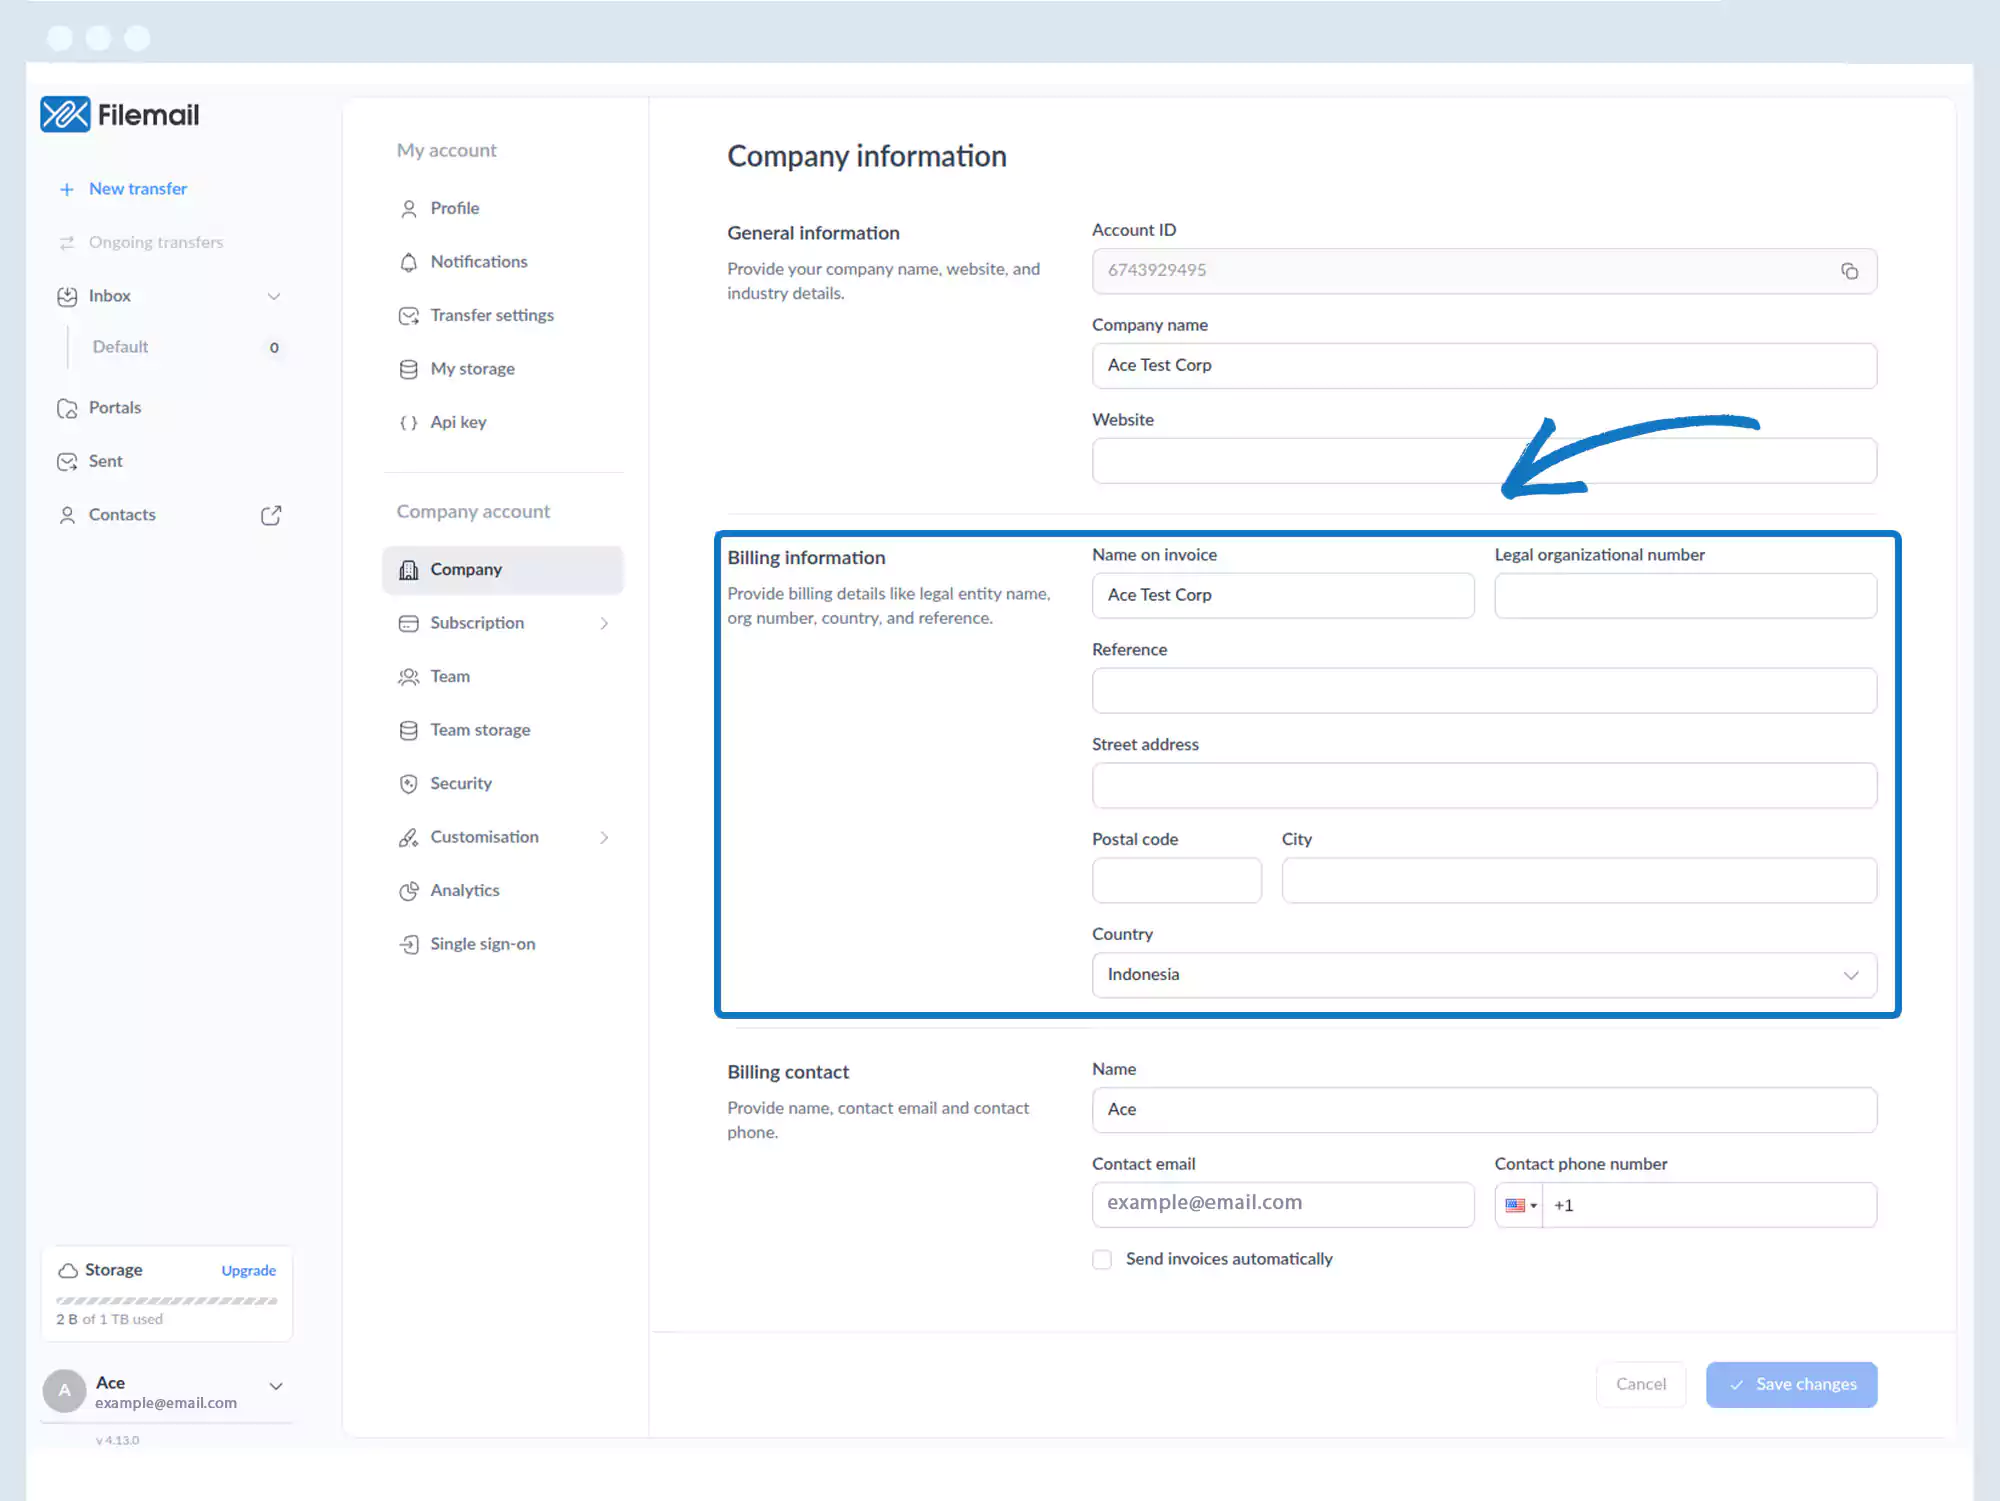Open the Country dropdown showing Indonesia

[x=1484, y=975]
